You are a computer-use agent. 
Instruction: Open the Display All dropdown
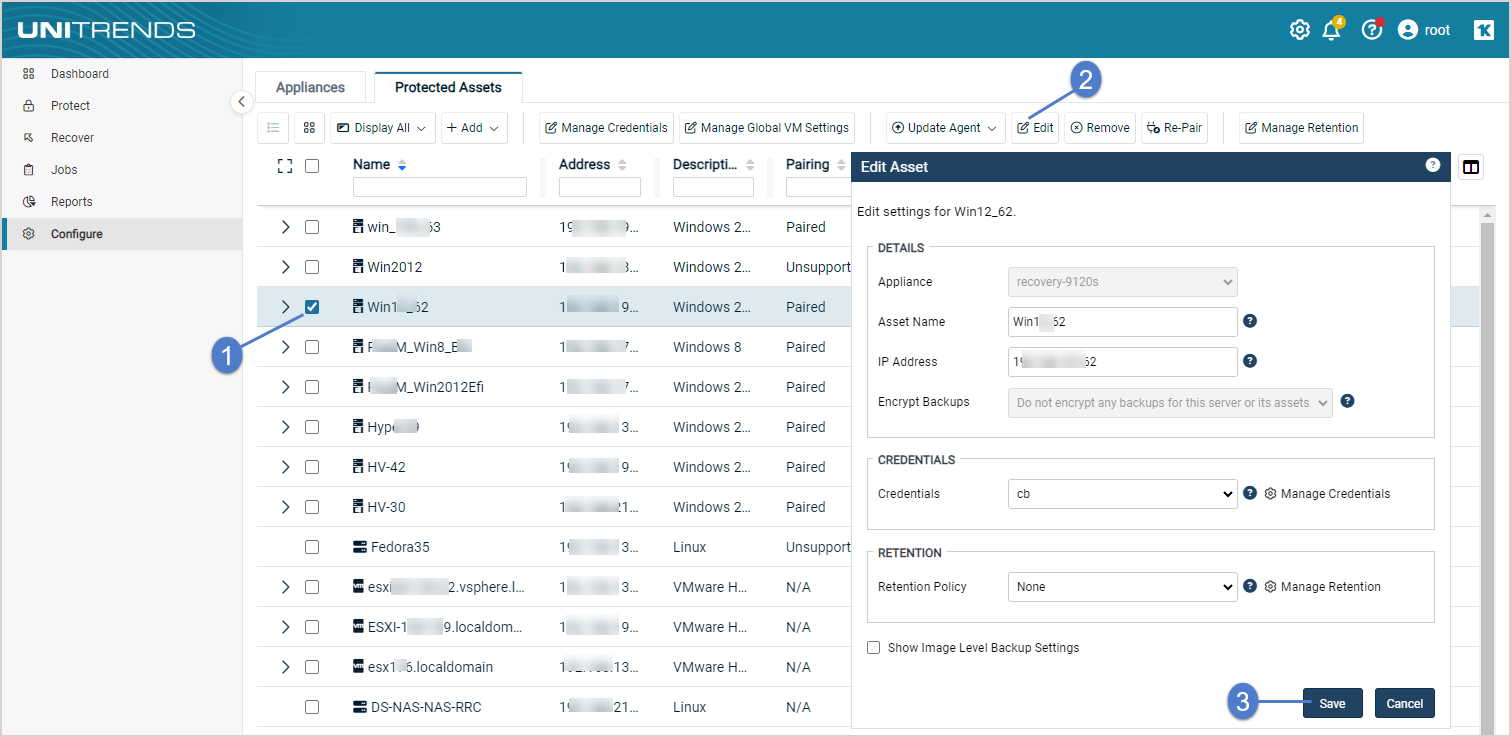pos(383,128)
